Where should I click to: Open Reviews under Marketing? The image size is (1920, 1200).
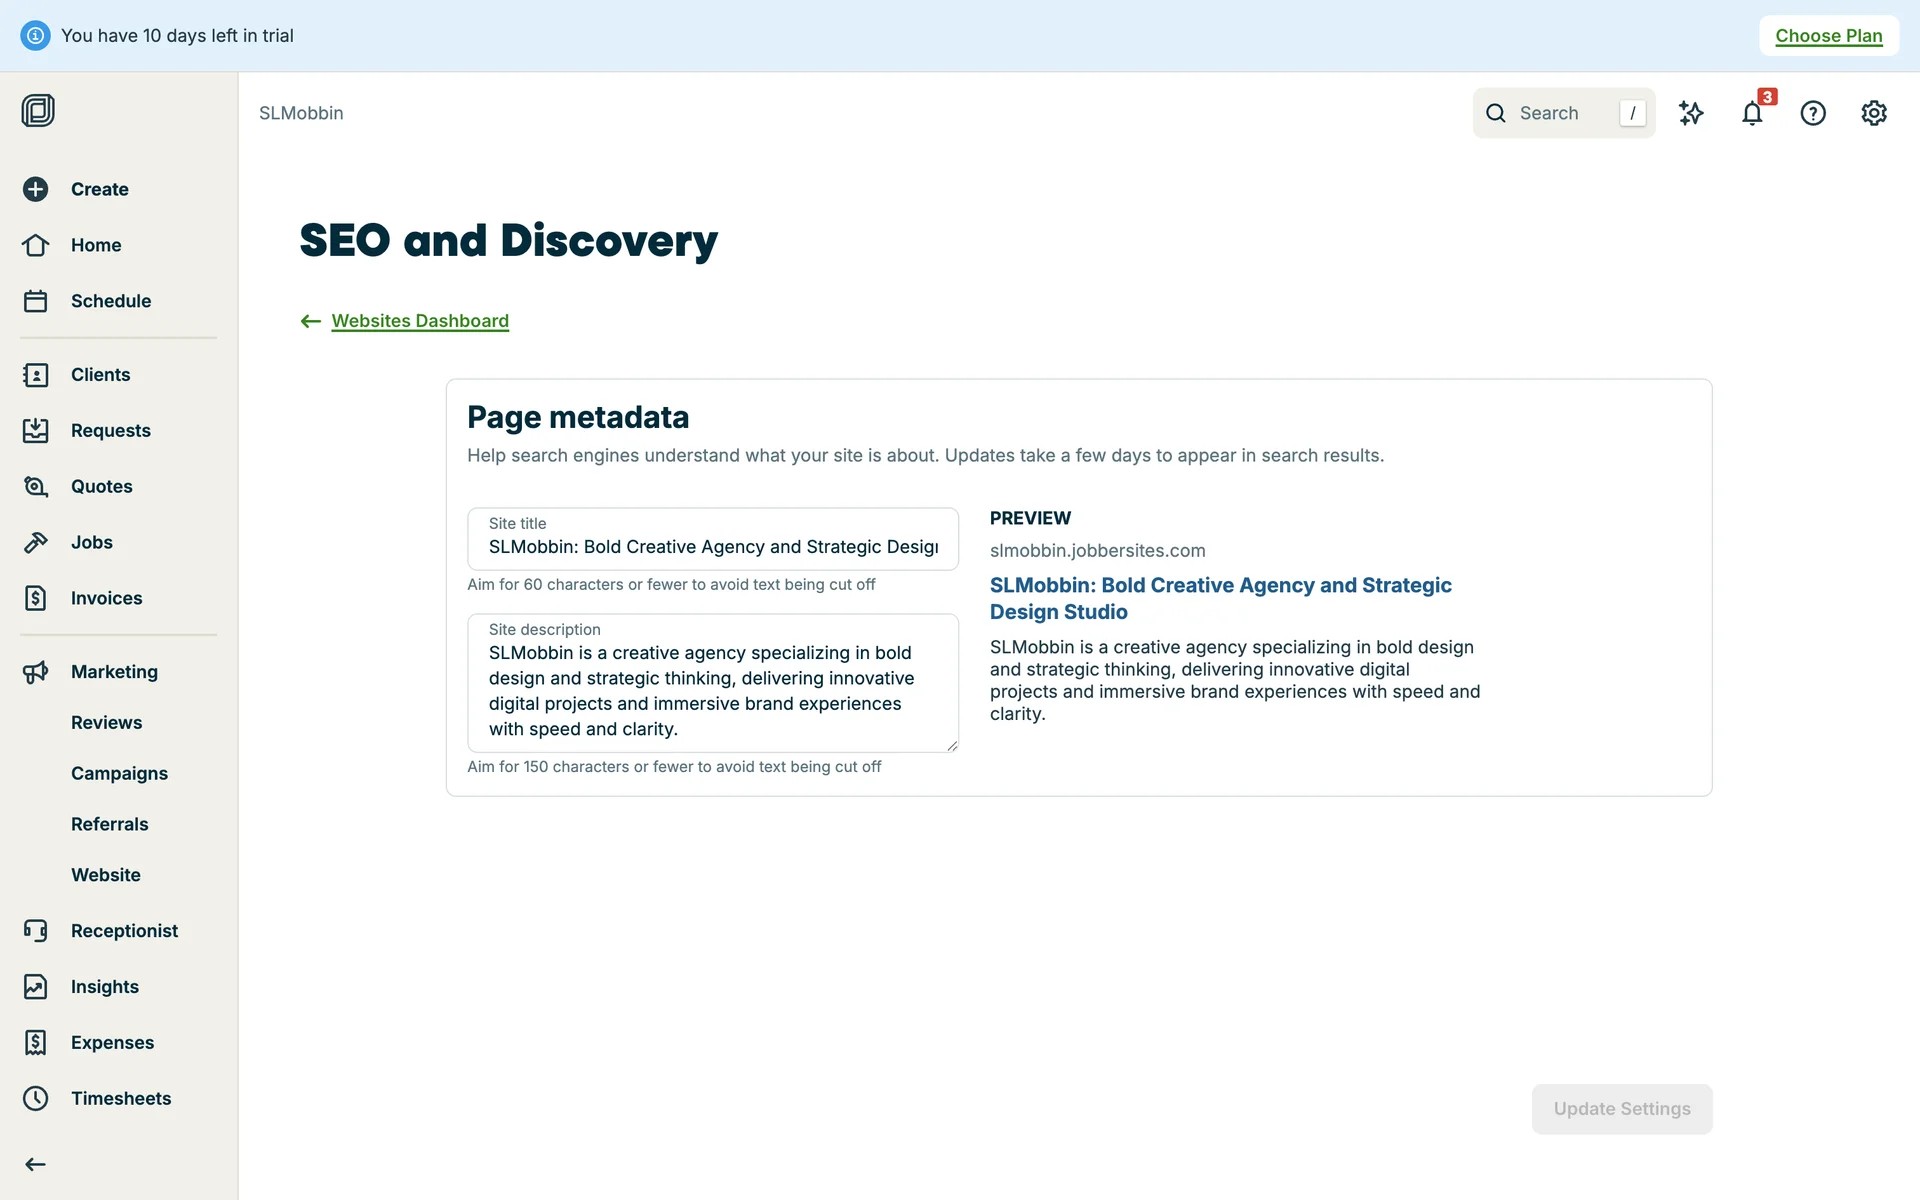tap(106, 722)
